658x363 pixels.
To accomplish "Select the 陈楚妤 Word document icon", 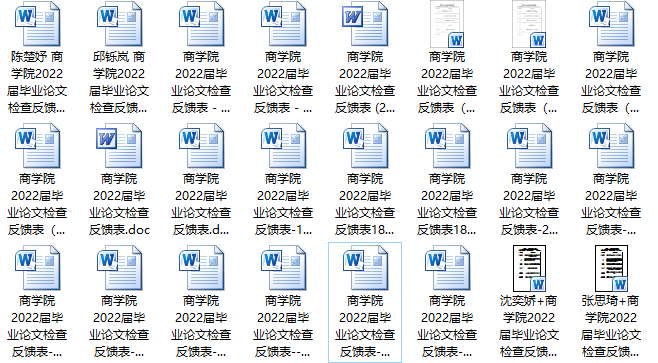I will pyautogui.click(x=37, y=24).
